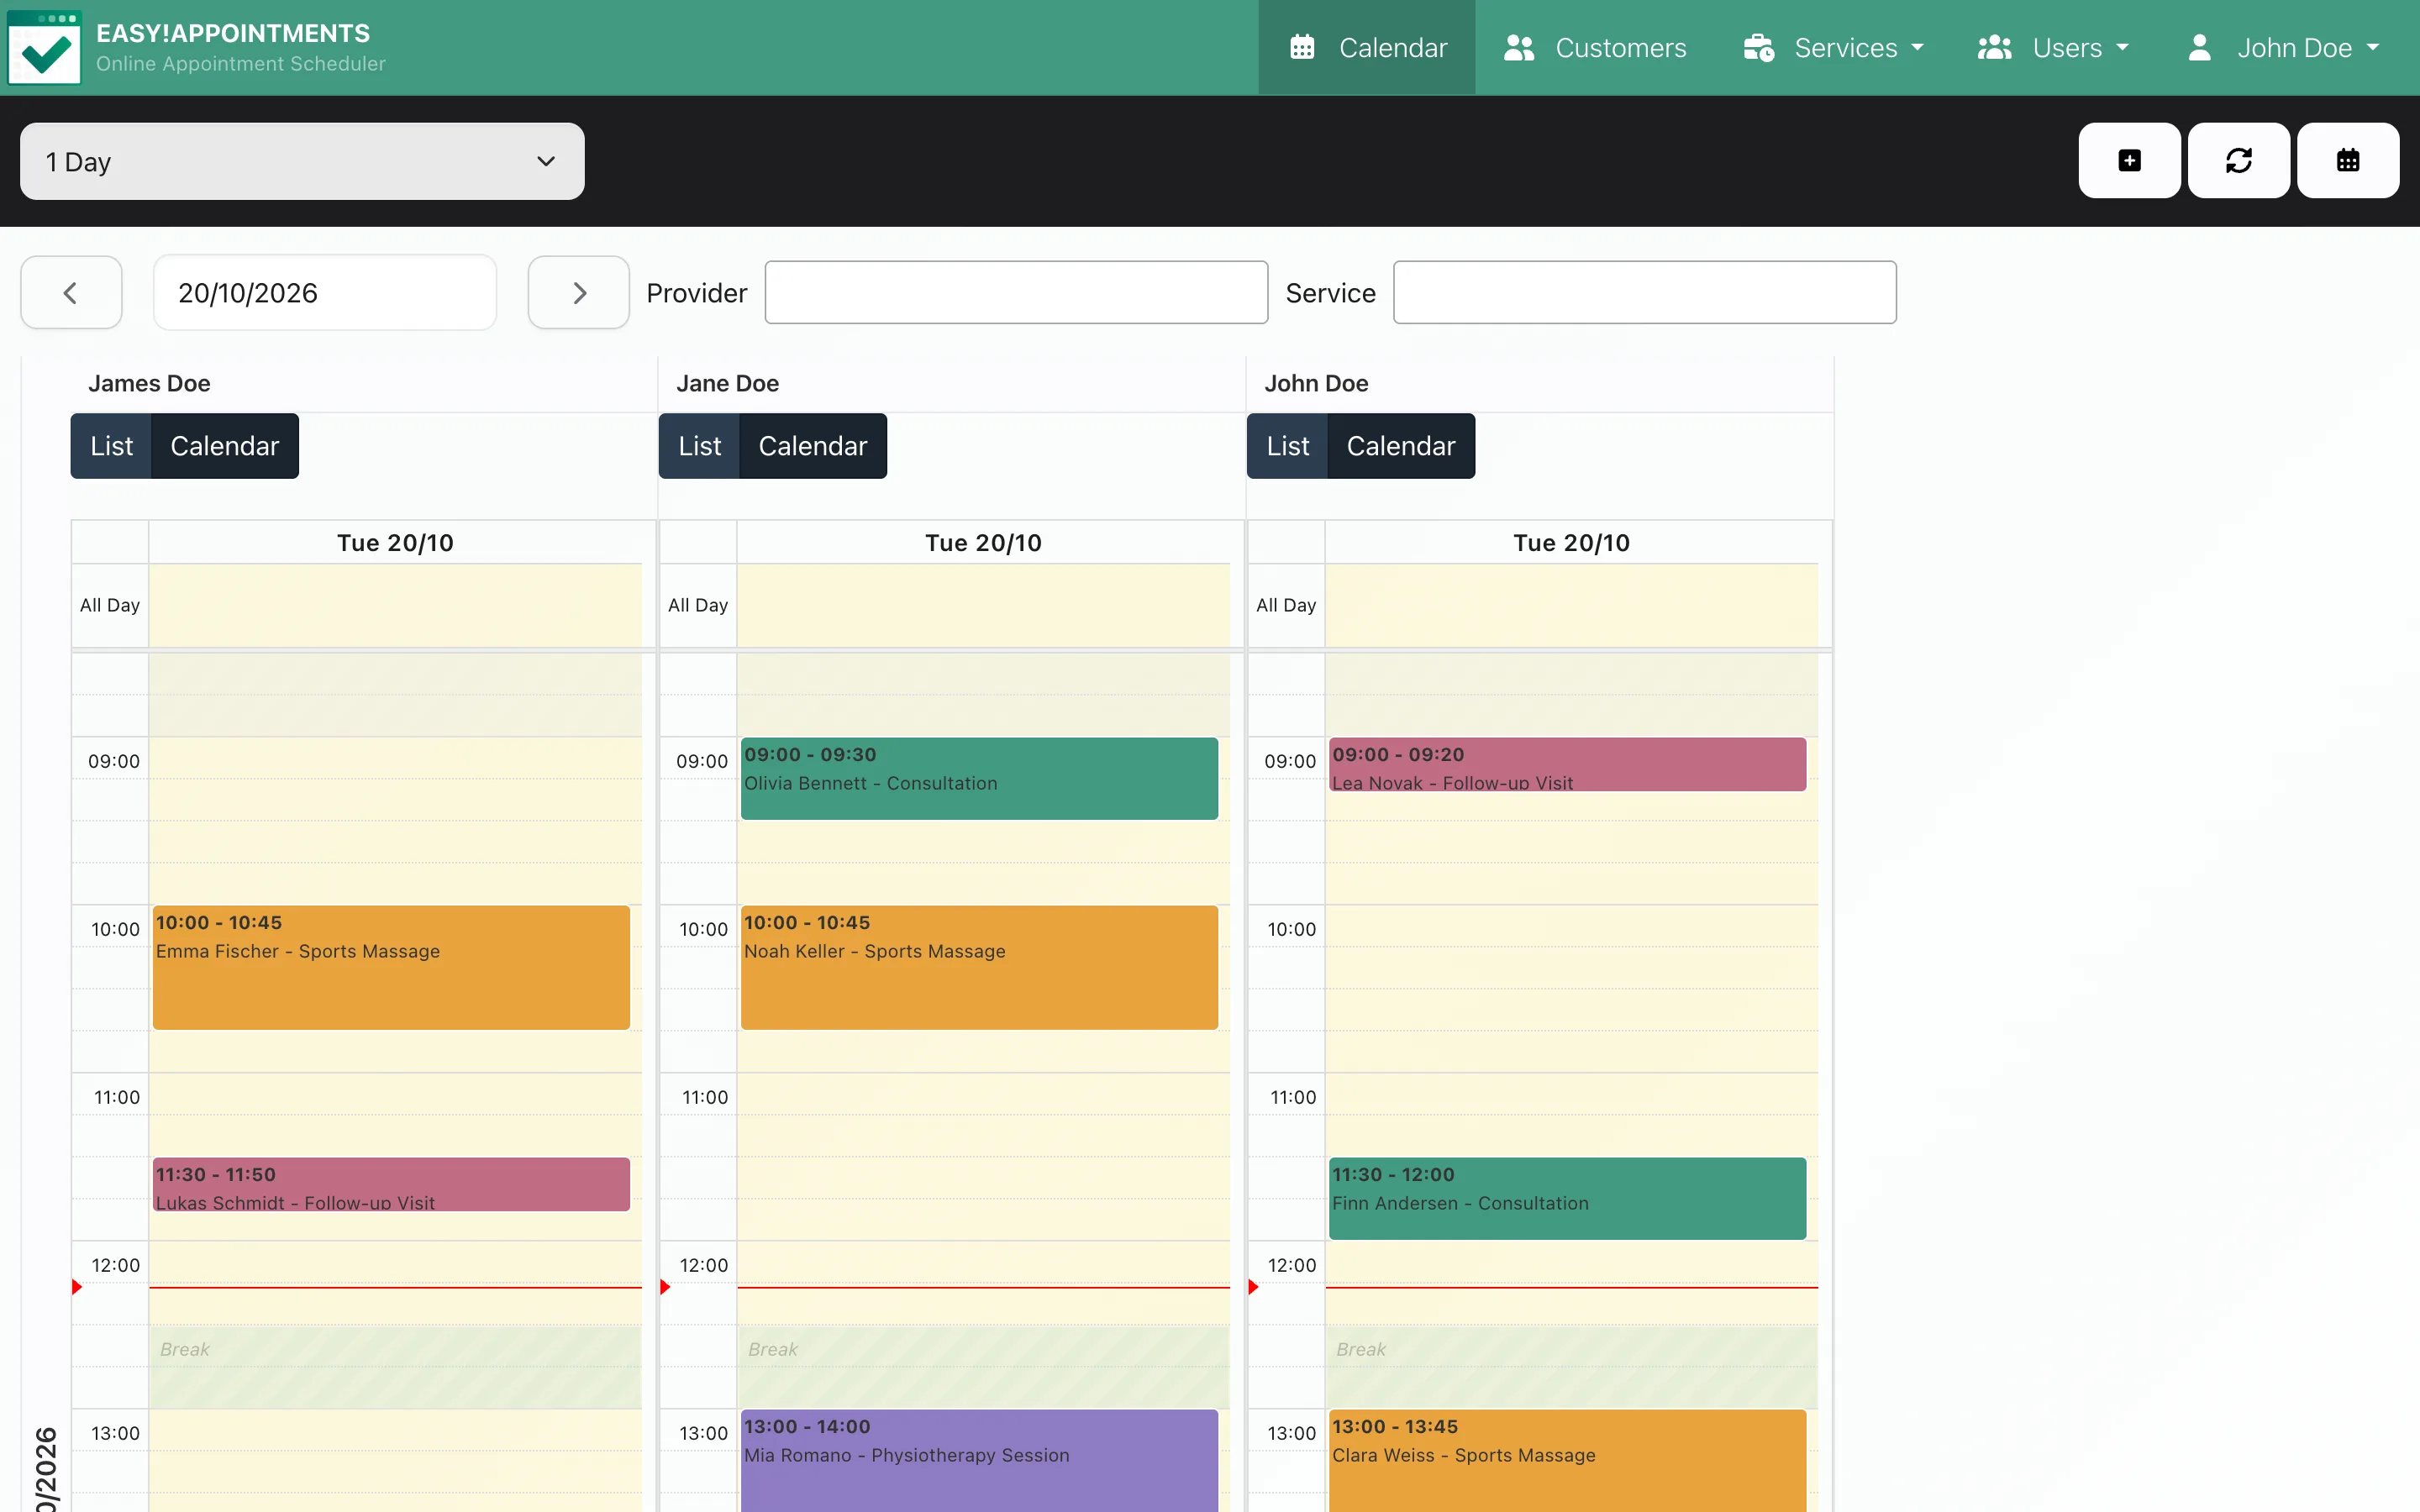Switch James Doe to Calendar view
This screenshot has width=2420, height=1512.
tap(225, 446)
